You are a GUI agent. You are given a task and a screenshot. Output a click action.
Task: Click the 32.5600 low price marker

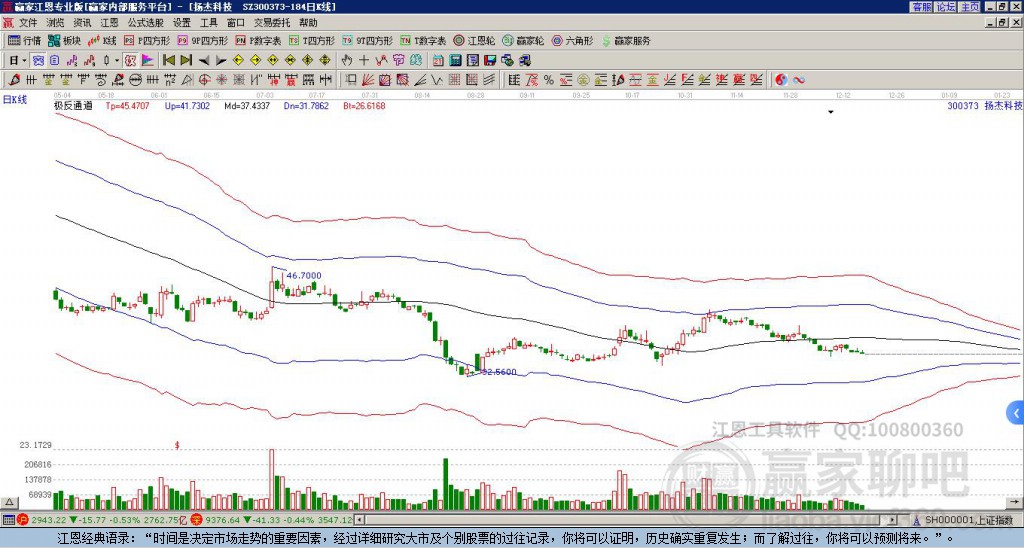(x=499, y=372)
